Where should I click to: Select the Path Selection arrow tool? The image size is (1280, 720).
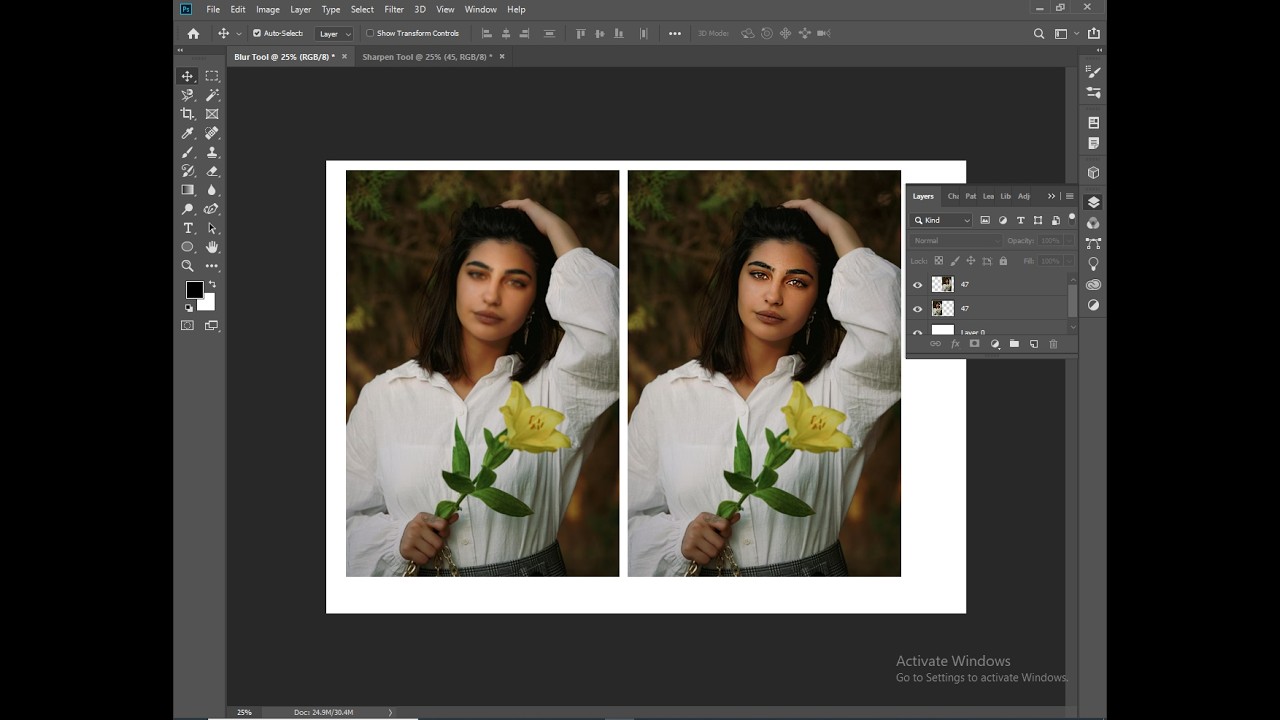click(x=212, y=228)
